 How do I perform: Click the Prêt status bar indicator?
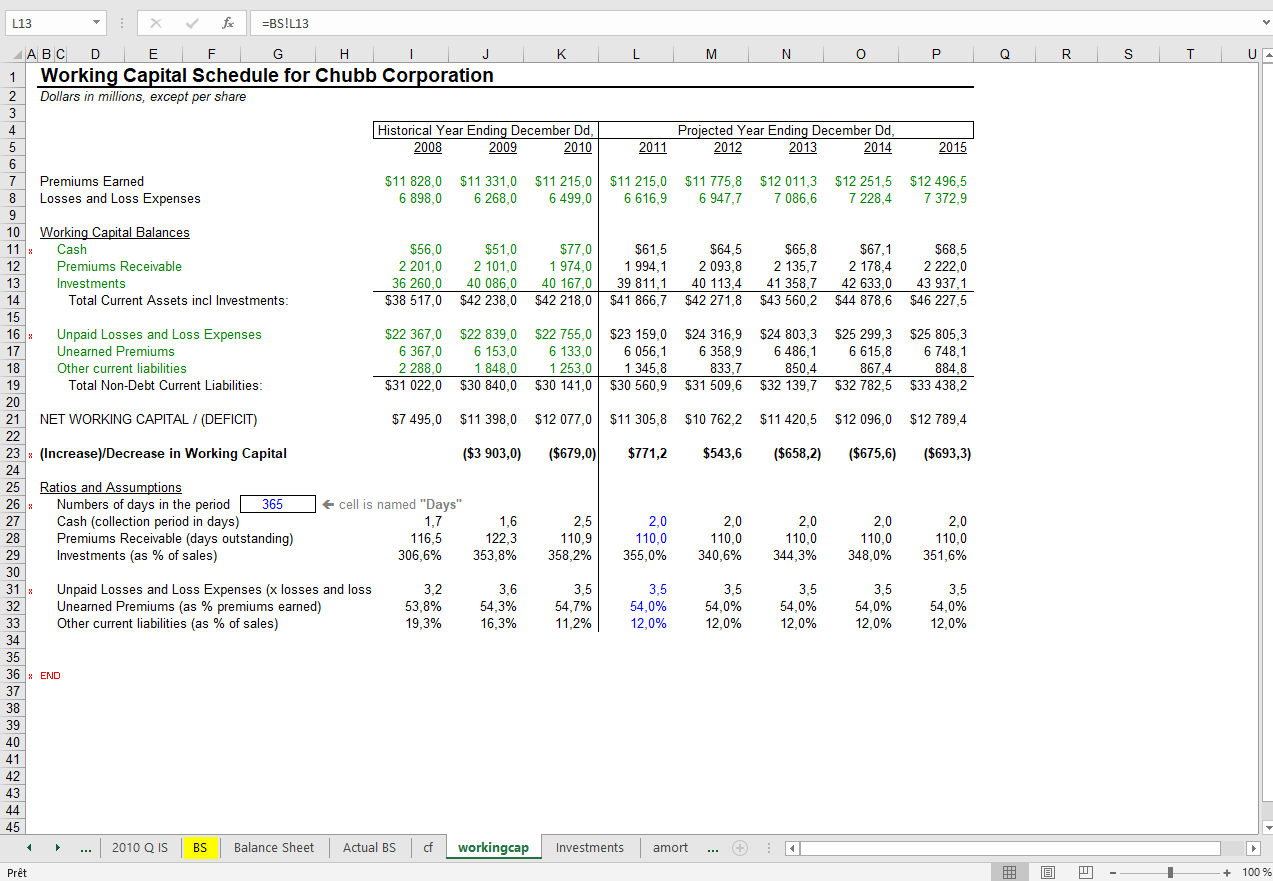[x=17, y=872]
